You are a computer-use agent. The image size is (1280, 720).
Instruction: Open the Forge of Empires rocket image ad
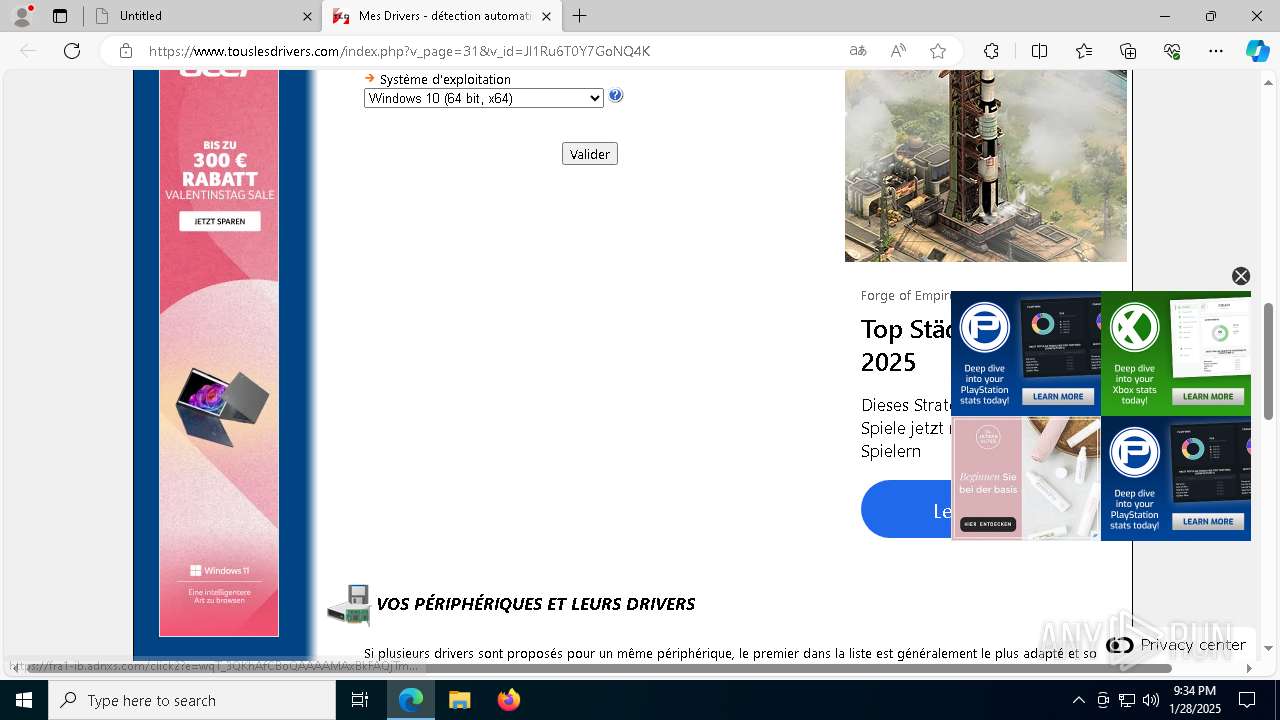986,166
